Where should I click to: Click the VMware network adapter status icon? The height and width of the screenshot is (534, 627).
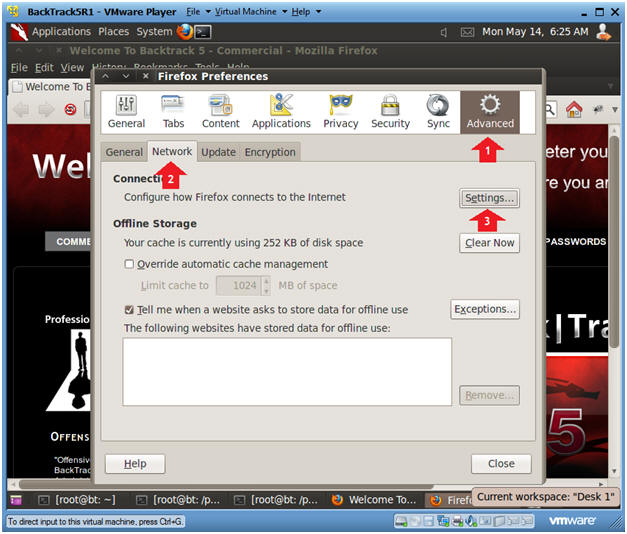point(443,521)
